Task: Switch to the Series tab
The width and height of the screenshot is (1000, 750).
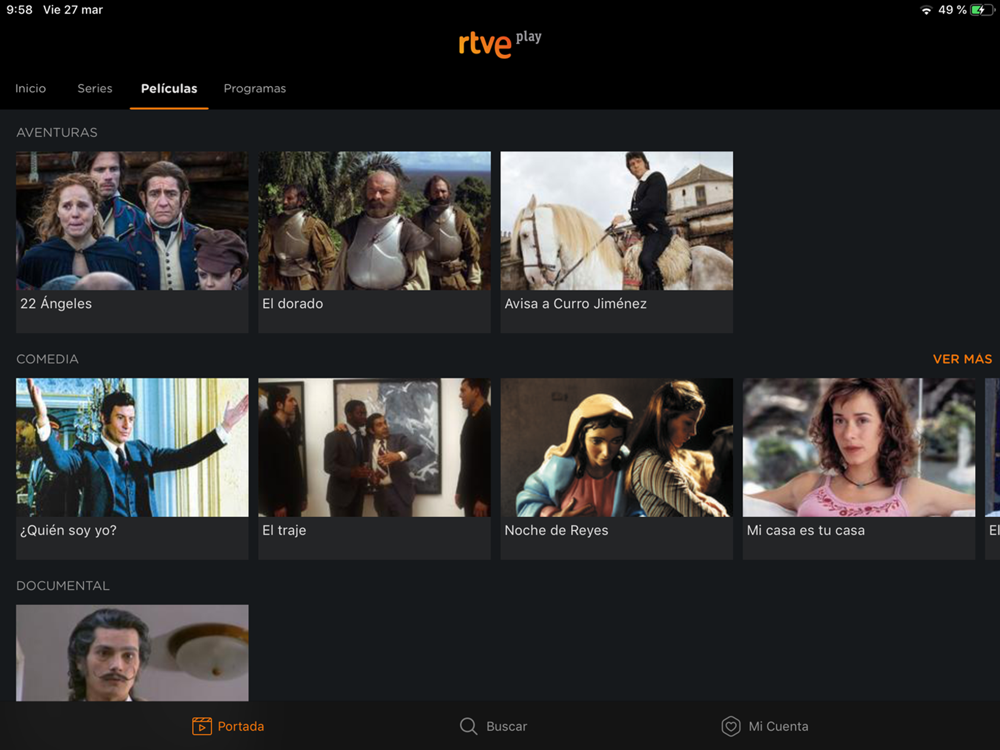Action: [x=95, y=89]
